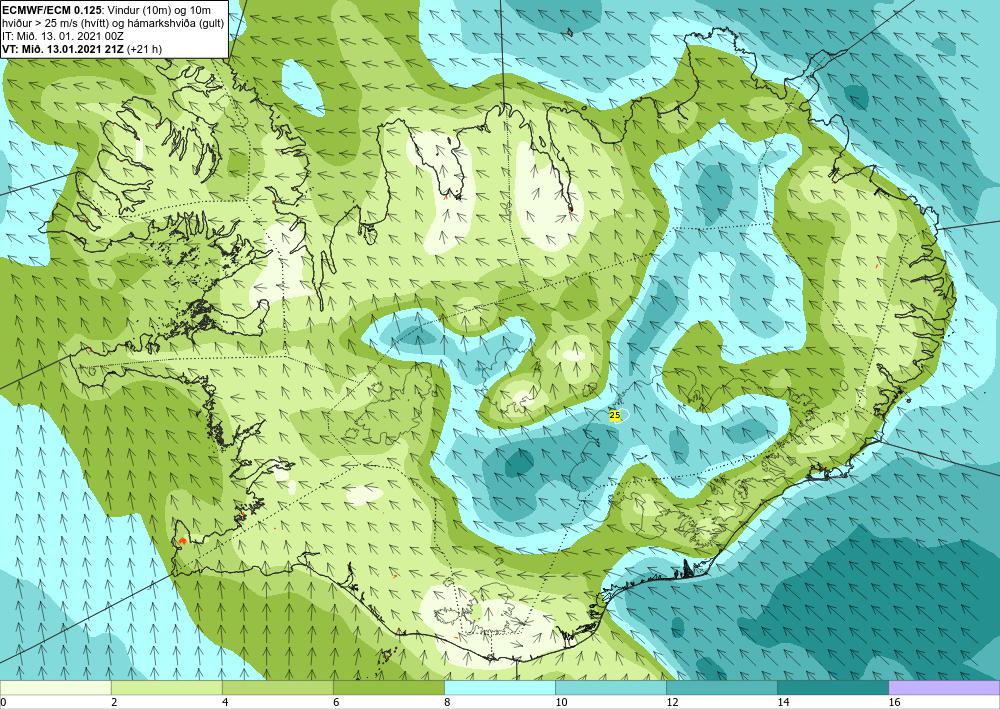
Task: Click the legend scale label '14'
Action: [784, 702]
